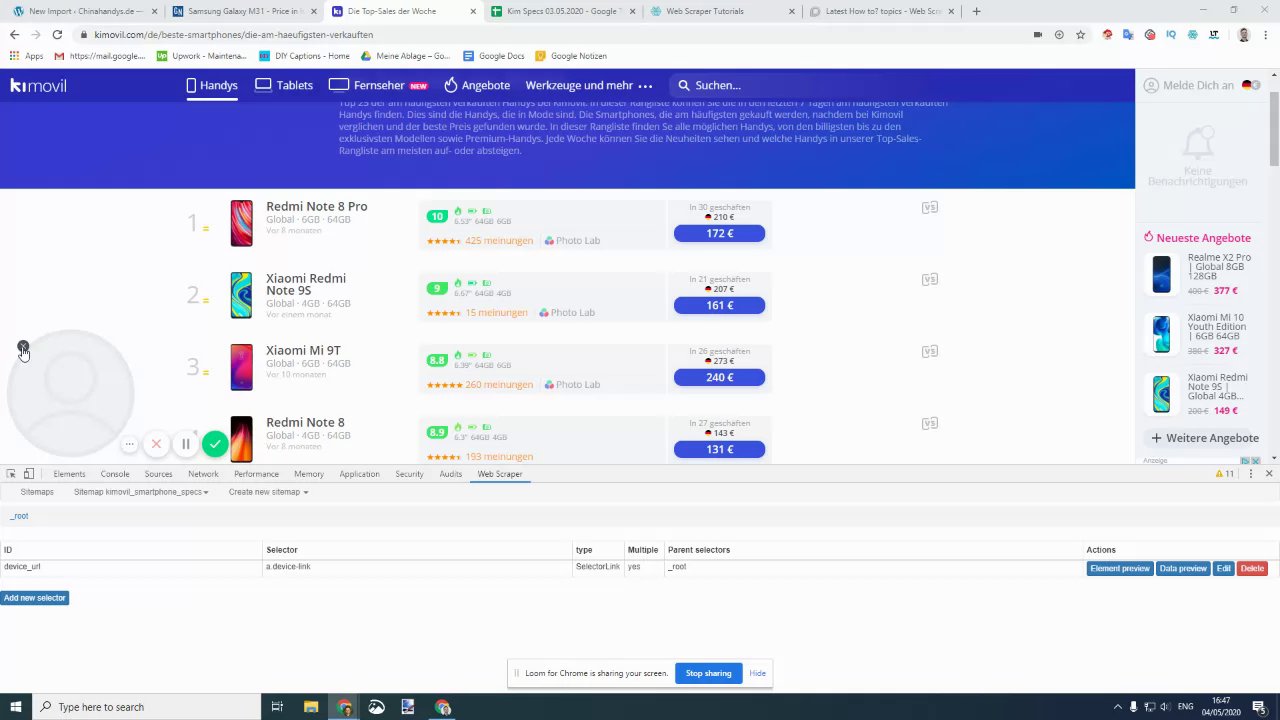This screenshot has width=1280, height=720.
Task: Click Stop sharing button
Action: pyautogui.click(x=708, y=673)
